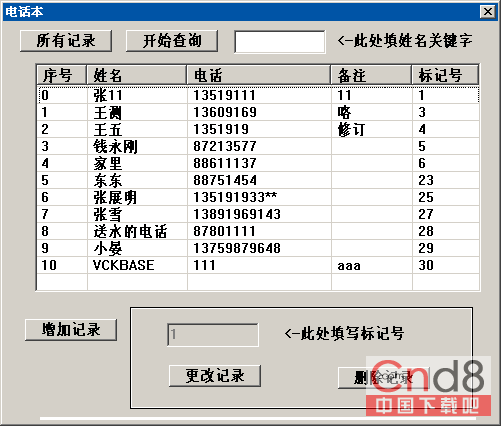
Task: Click the 所有记录 button
Action: click(66, 41)
